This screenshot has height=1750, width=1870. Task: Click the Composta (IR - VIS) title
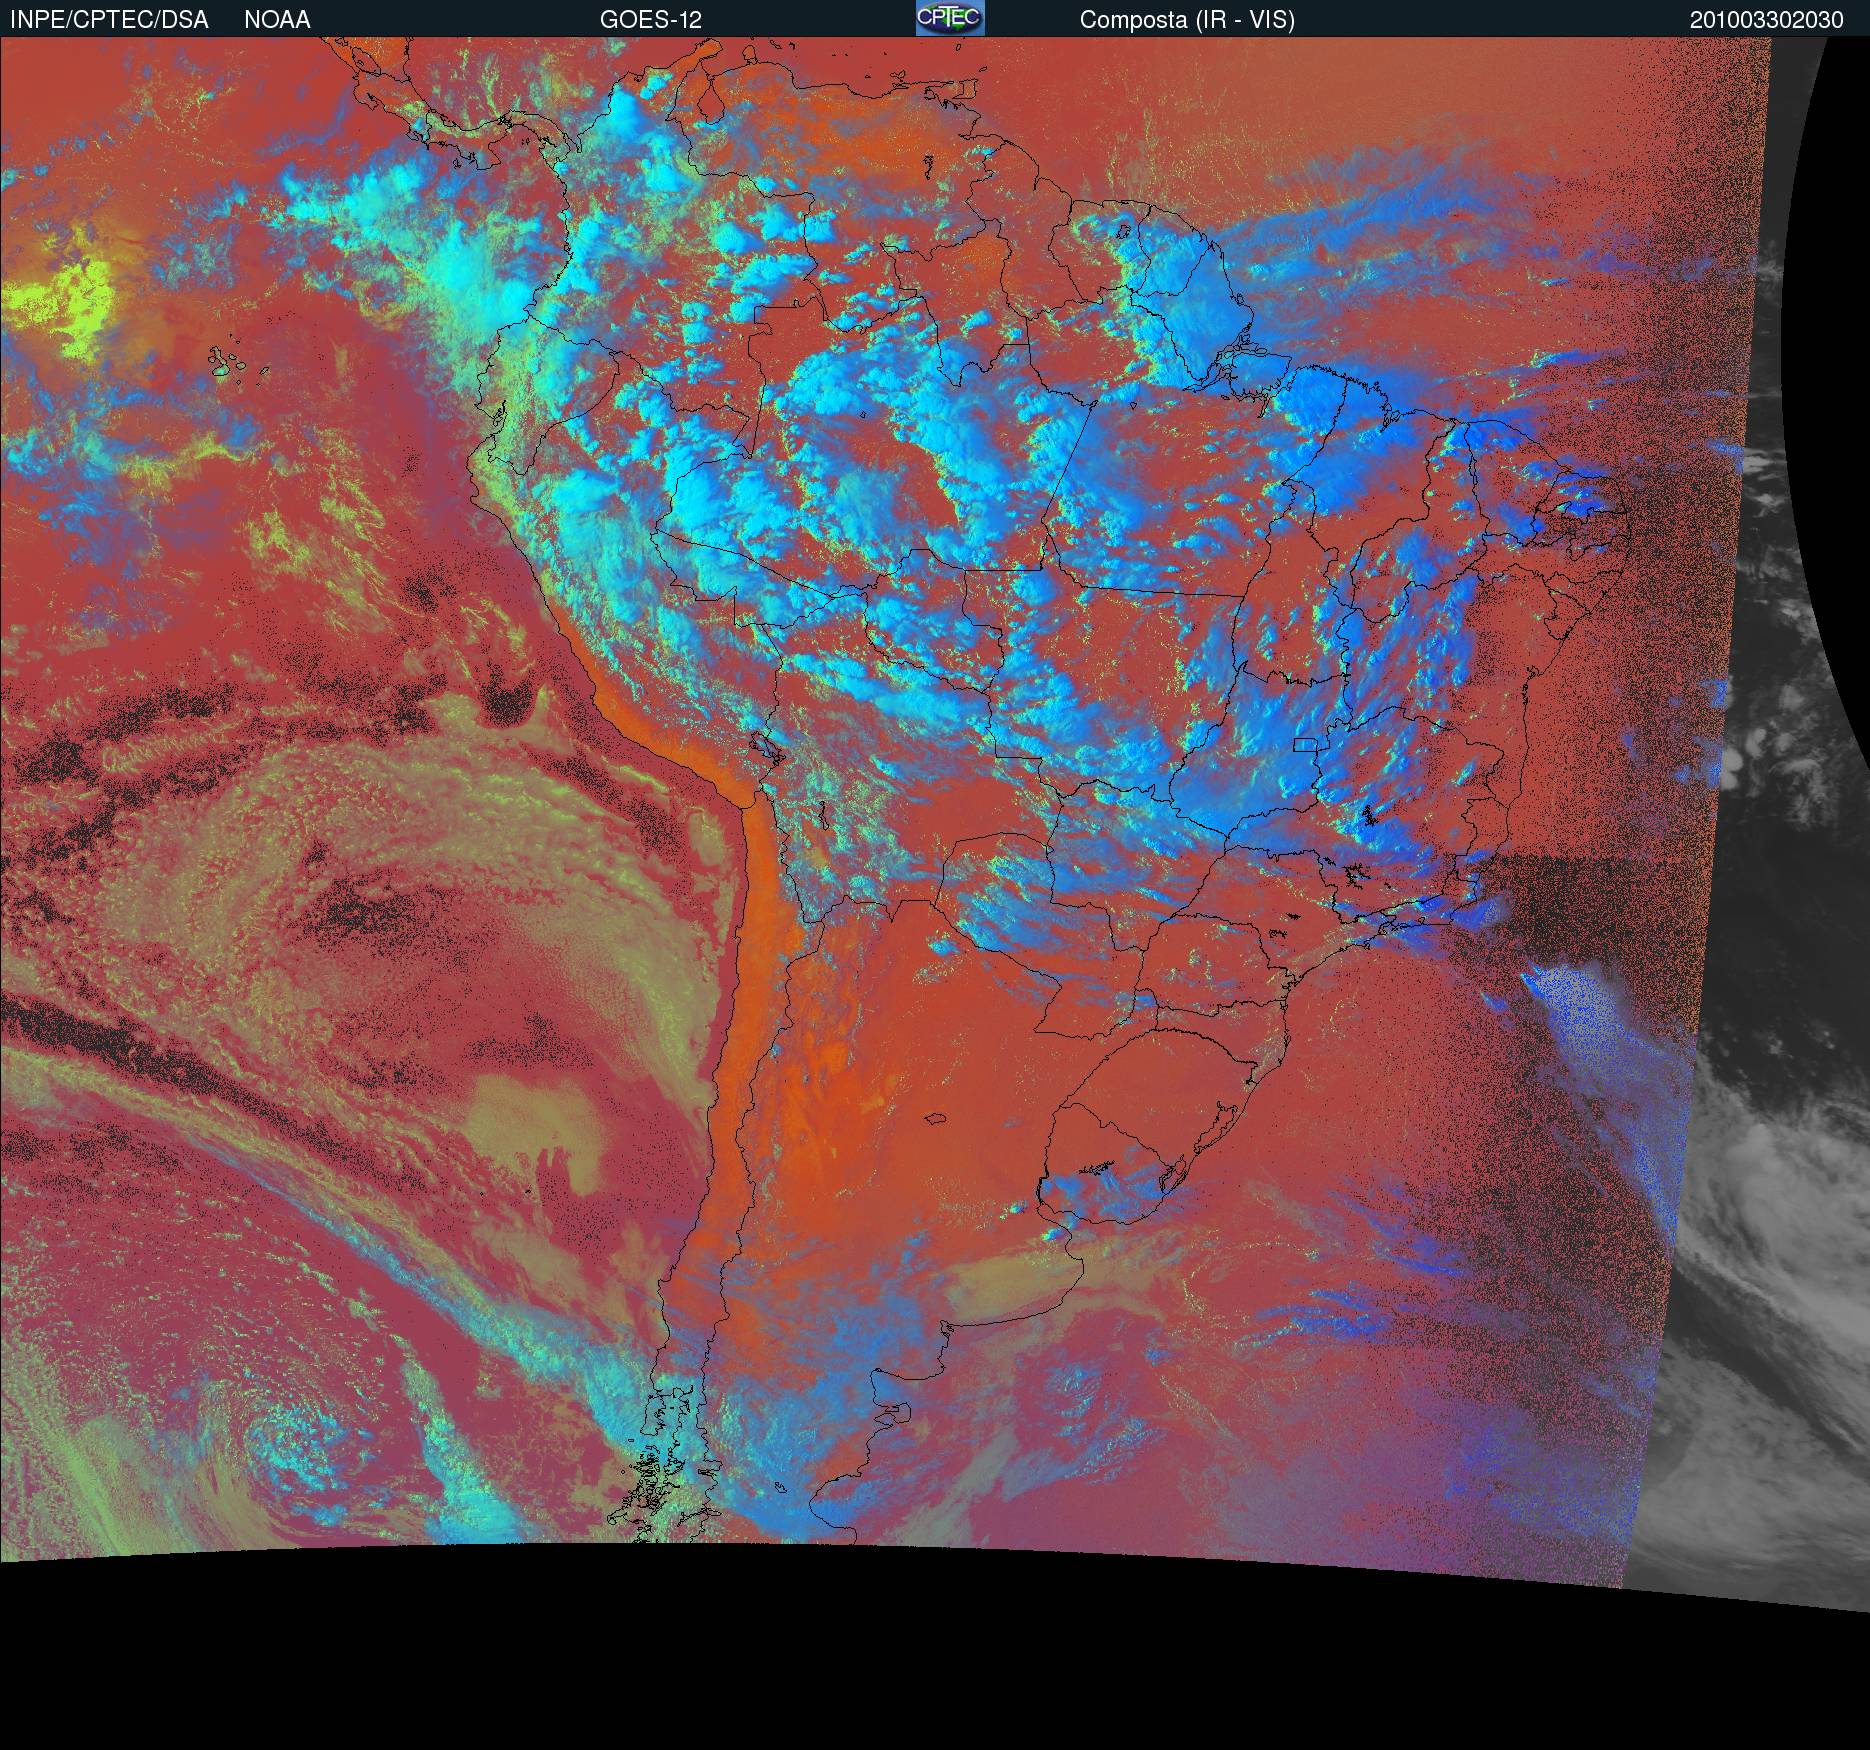coord(1187,20)
